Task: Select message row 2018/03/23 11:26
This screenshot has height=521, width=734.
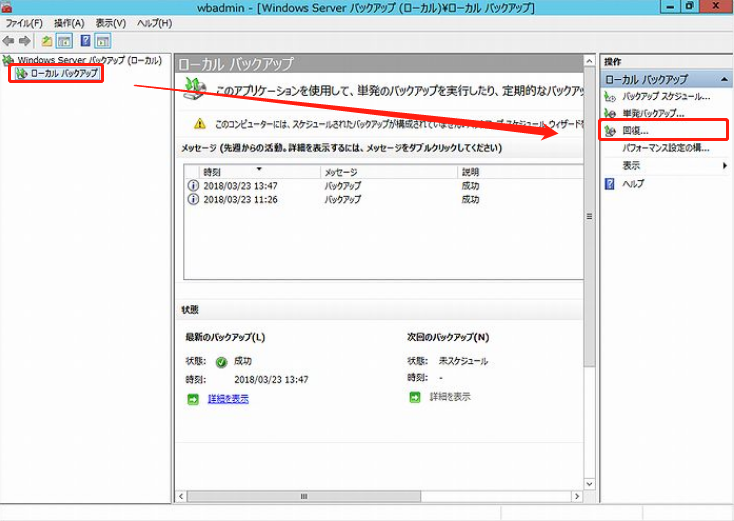Action: [384, 199]
